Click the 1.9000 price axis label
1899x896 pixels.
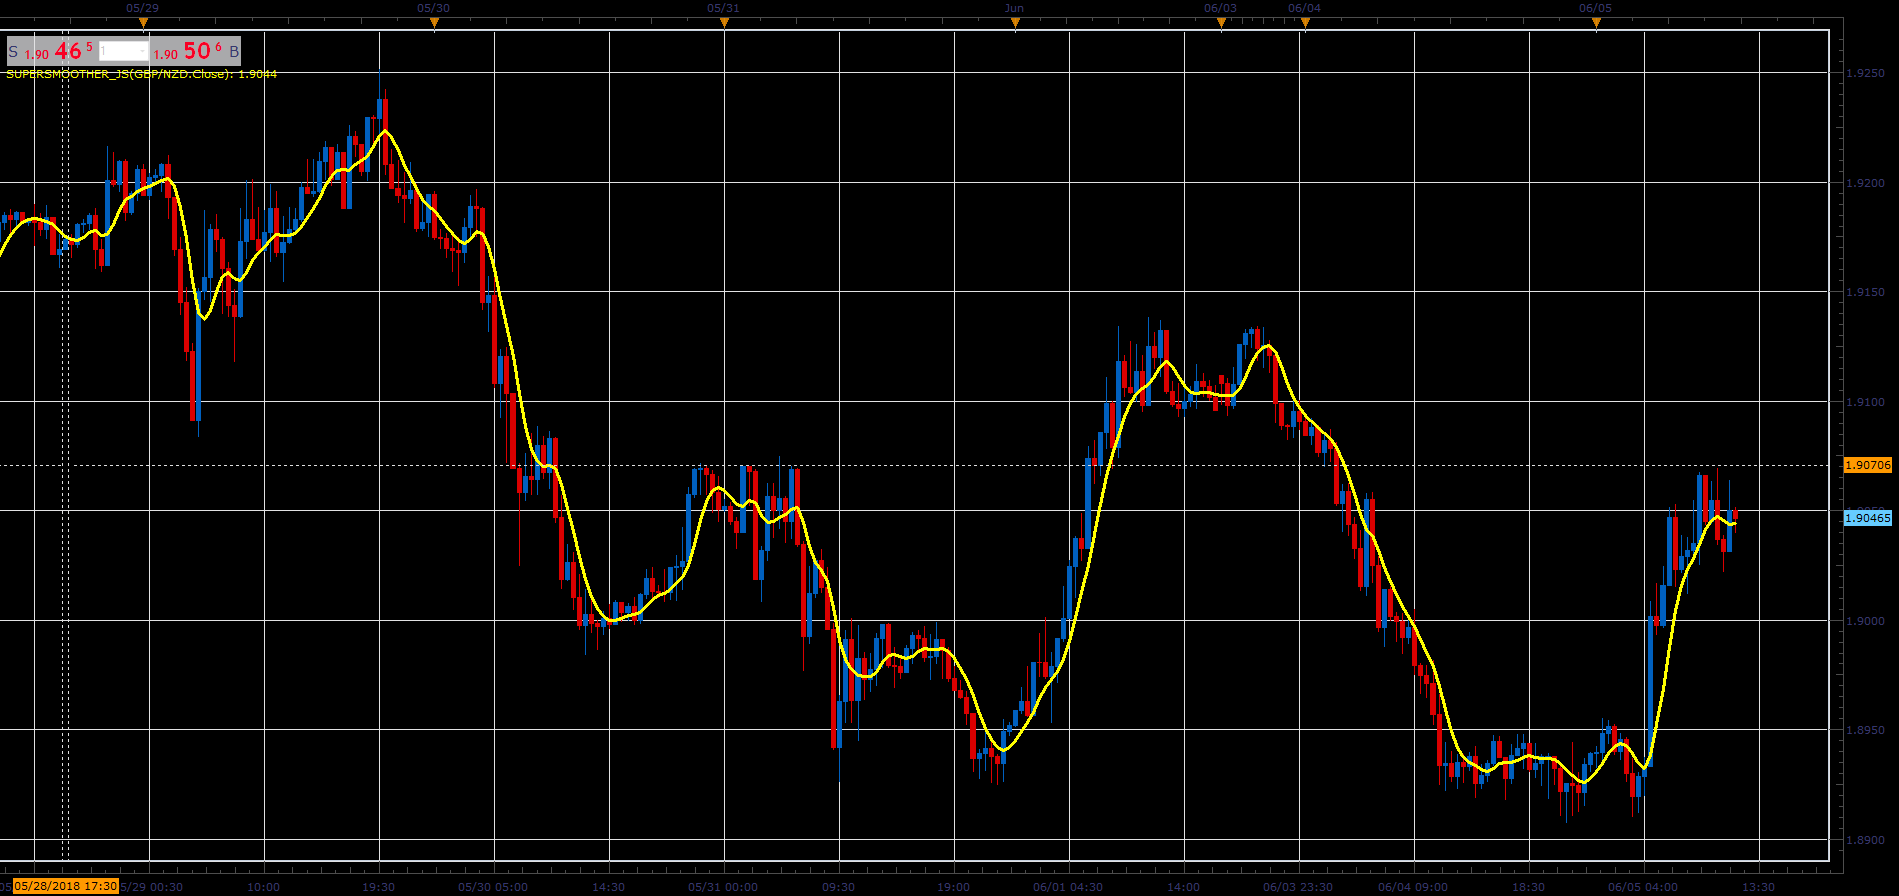click(1865, 621)
